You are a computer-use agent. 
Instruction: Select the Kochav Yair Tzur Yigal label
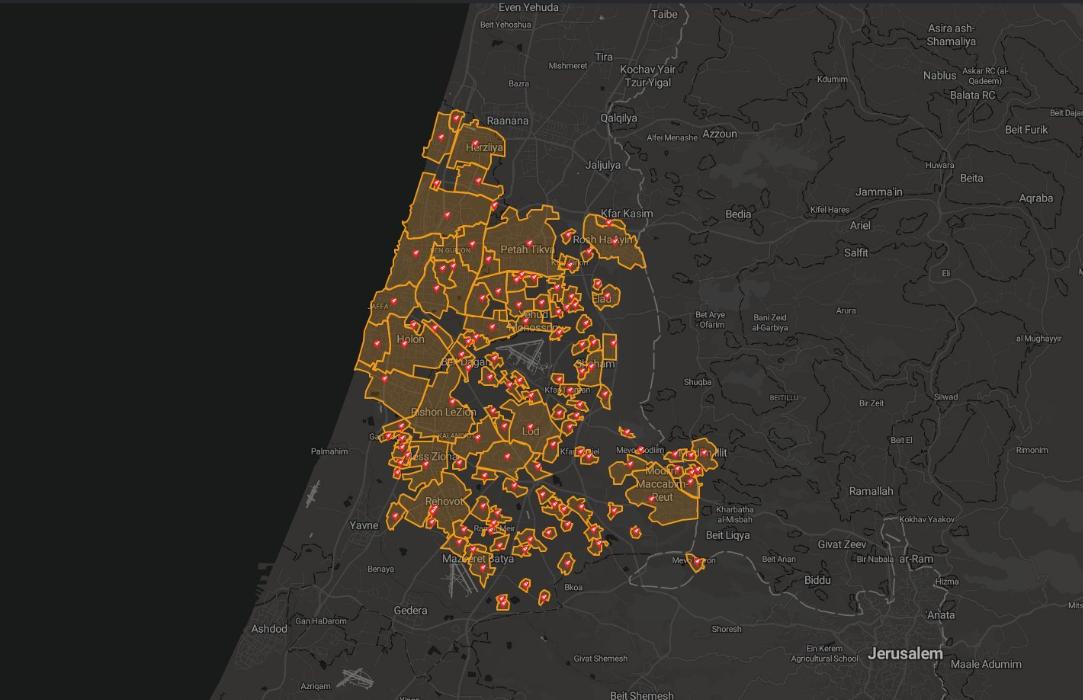tap(648, 75)
